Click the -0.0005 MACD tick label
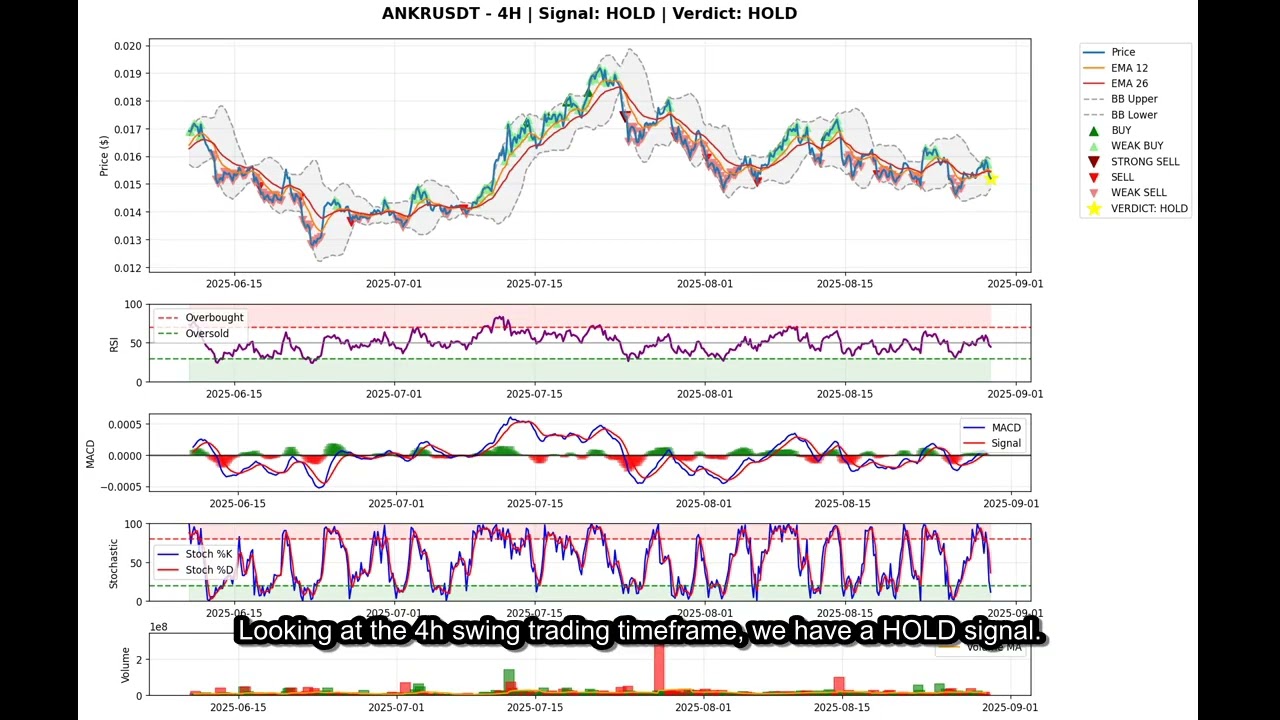1280x720 pixels. click(x=120, y=487)
